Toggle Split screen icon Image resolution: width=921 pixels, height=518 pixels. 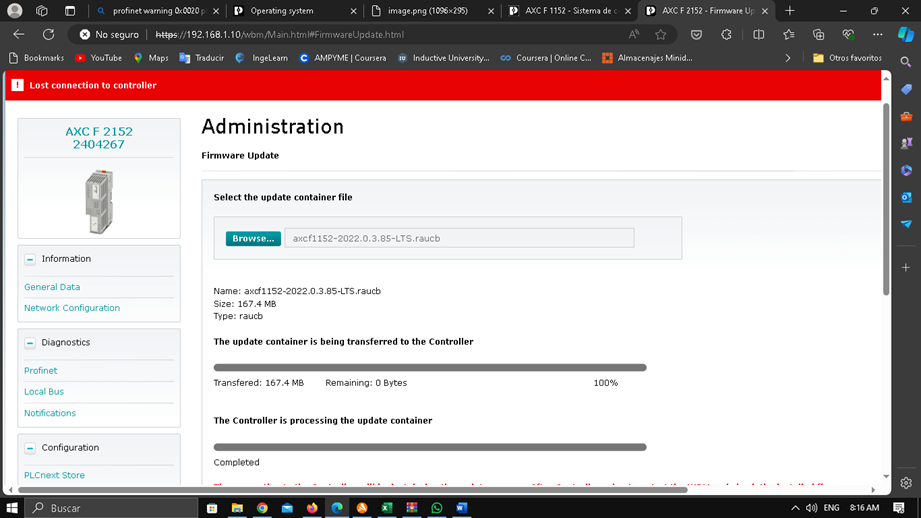758,35
